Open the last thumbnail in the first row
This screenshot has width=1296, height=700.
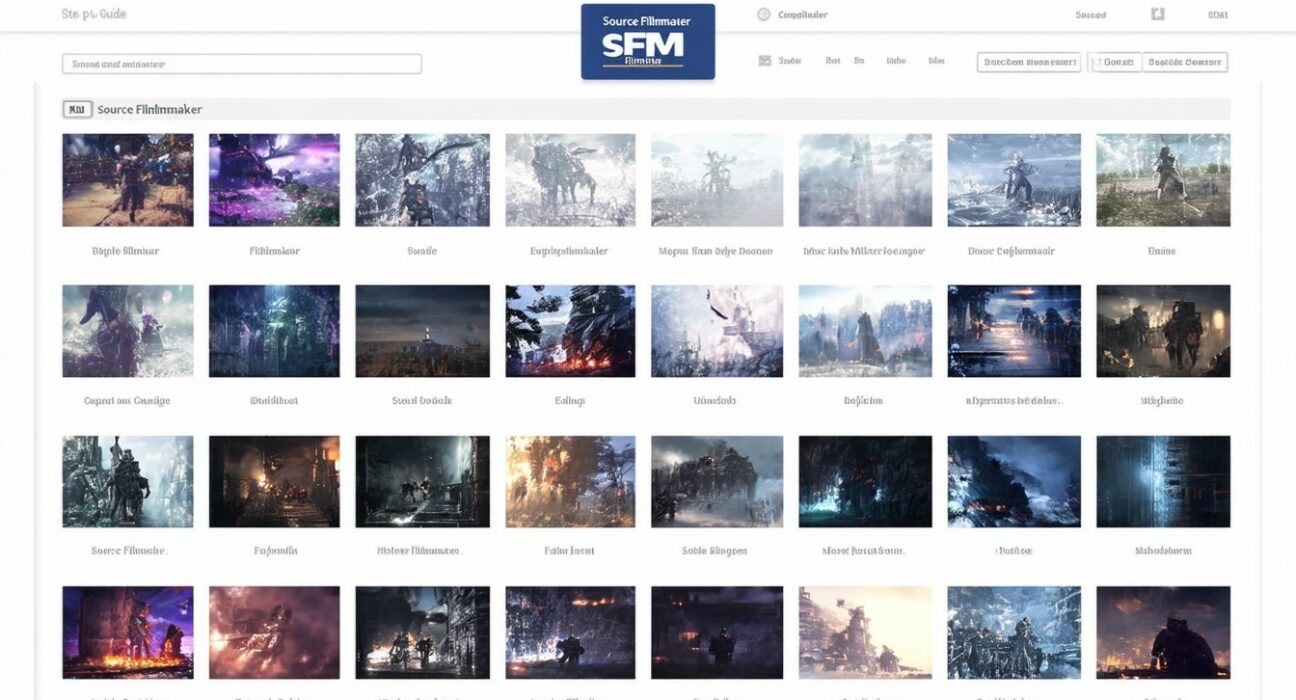tap(1163, 180)
